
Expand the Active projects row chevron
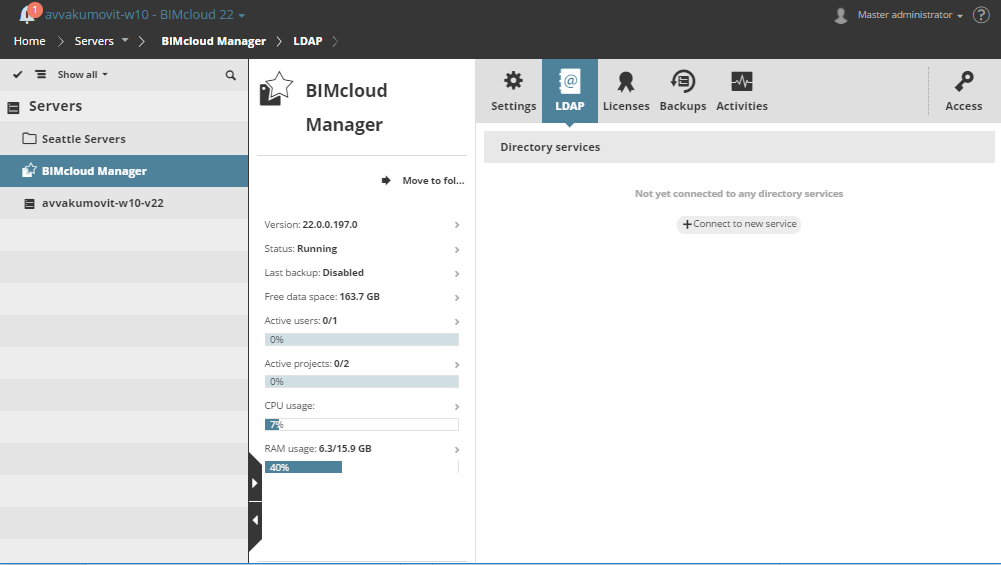tap(457, 365)
